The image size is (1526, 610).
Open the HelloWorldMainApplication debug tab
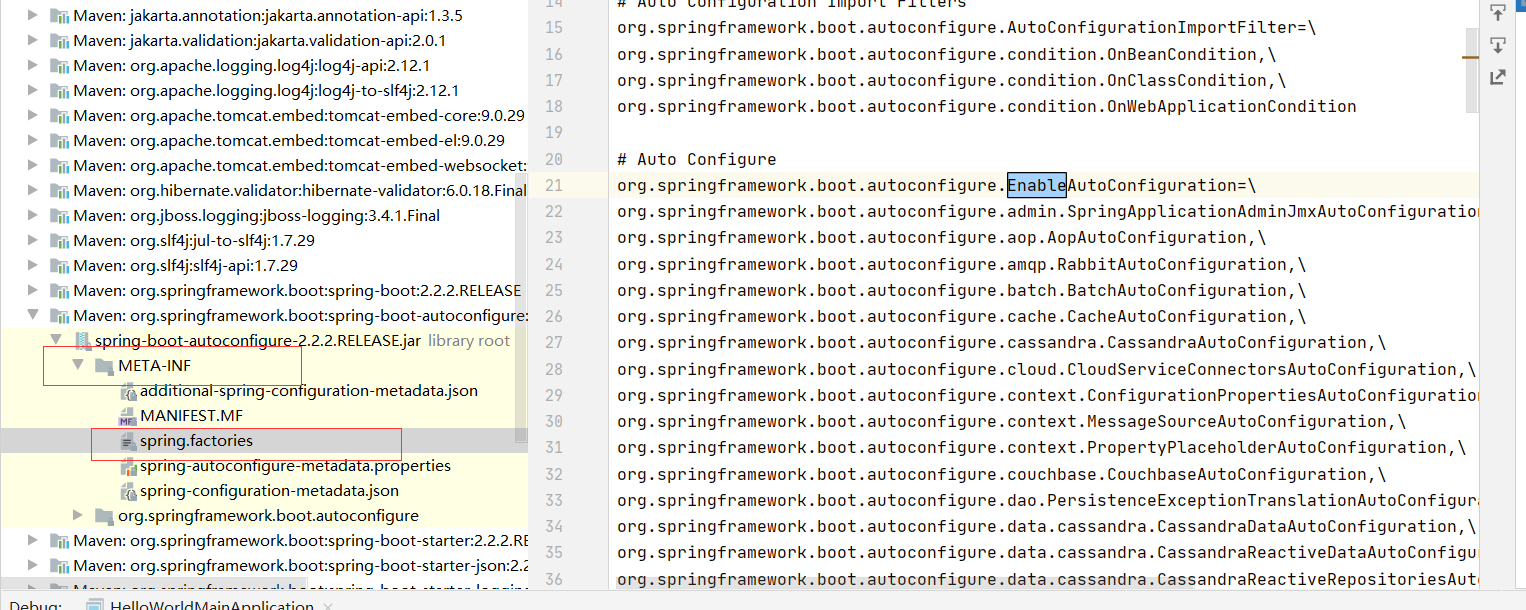210,604
